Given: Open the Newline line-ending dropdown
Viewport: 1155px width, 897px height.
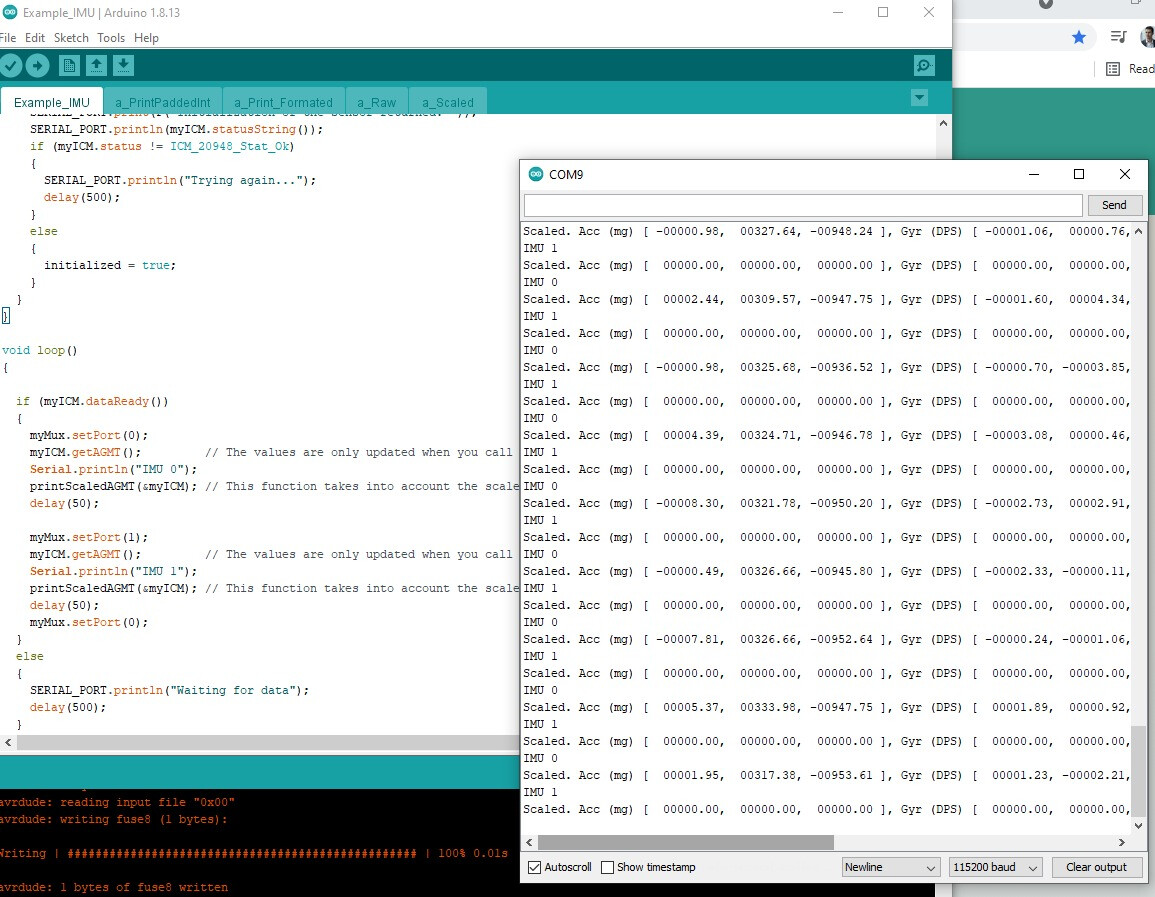Looking at the screenshot, I should (890, 867).
